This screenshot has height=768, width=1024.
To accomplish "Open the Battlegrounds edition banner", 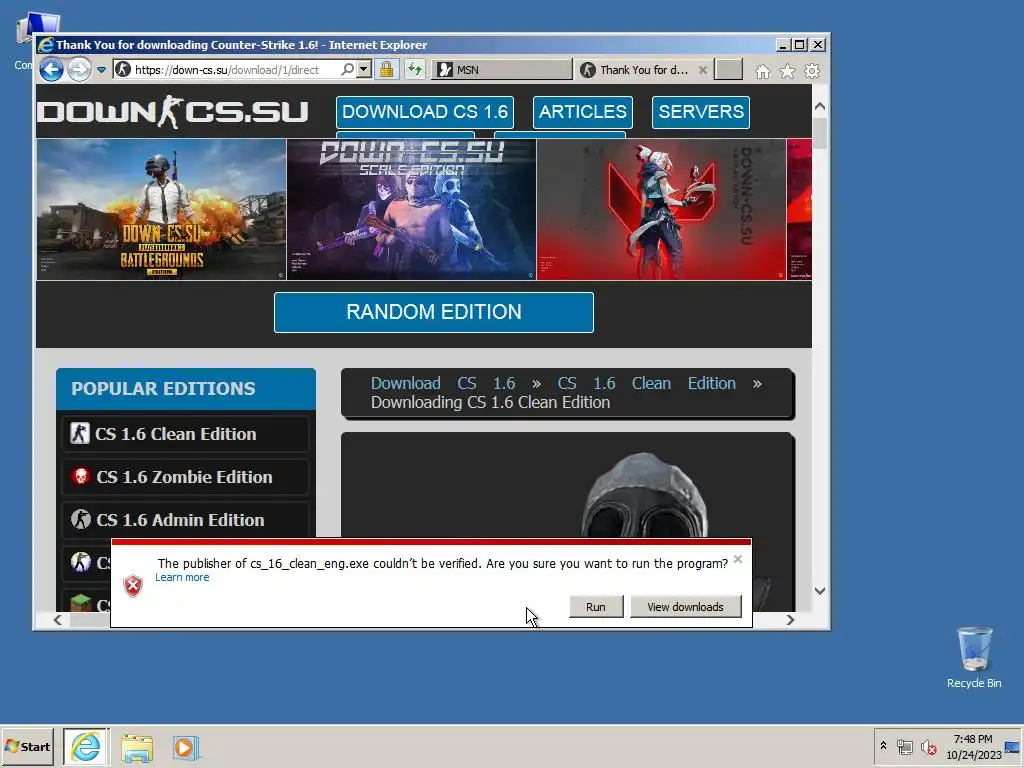I will pyautogui.click(x=161, y=210).
